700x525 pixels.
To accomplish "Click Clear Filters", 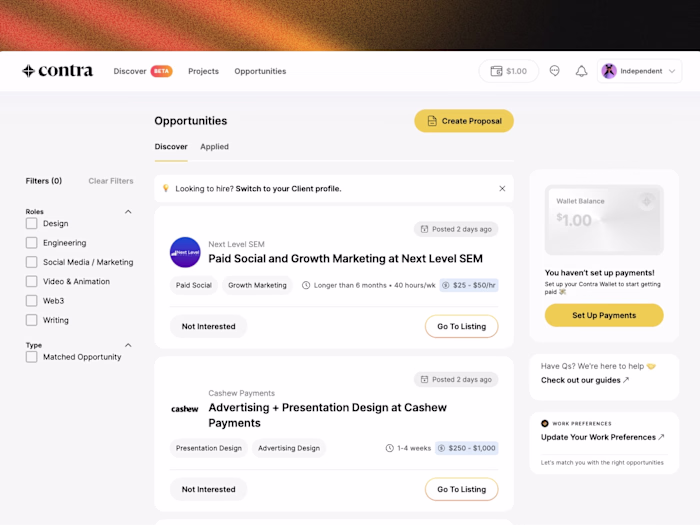I will coord(111,181).
